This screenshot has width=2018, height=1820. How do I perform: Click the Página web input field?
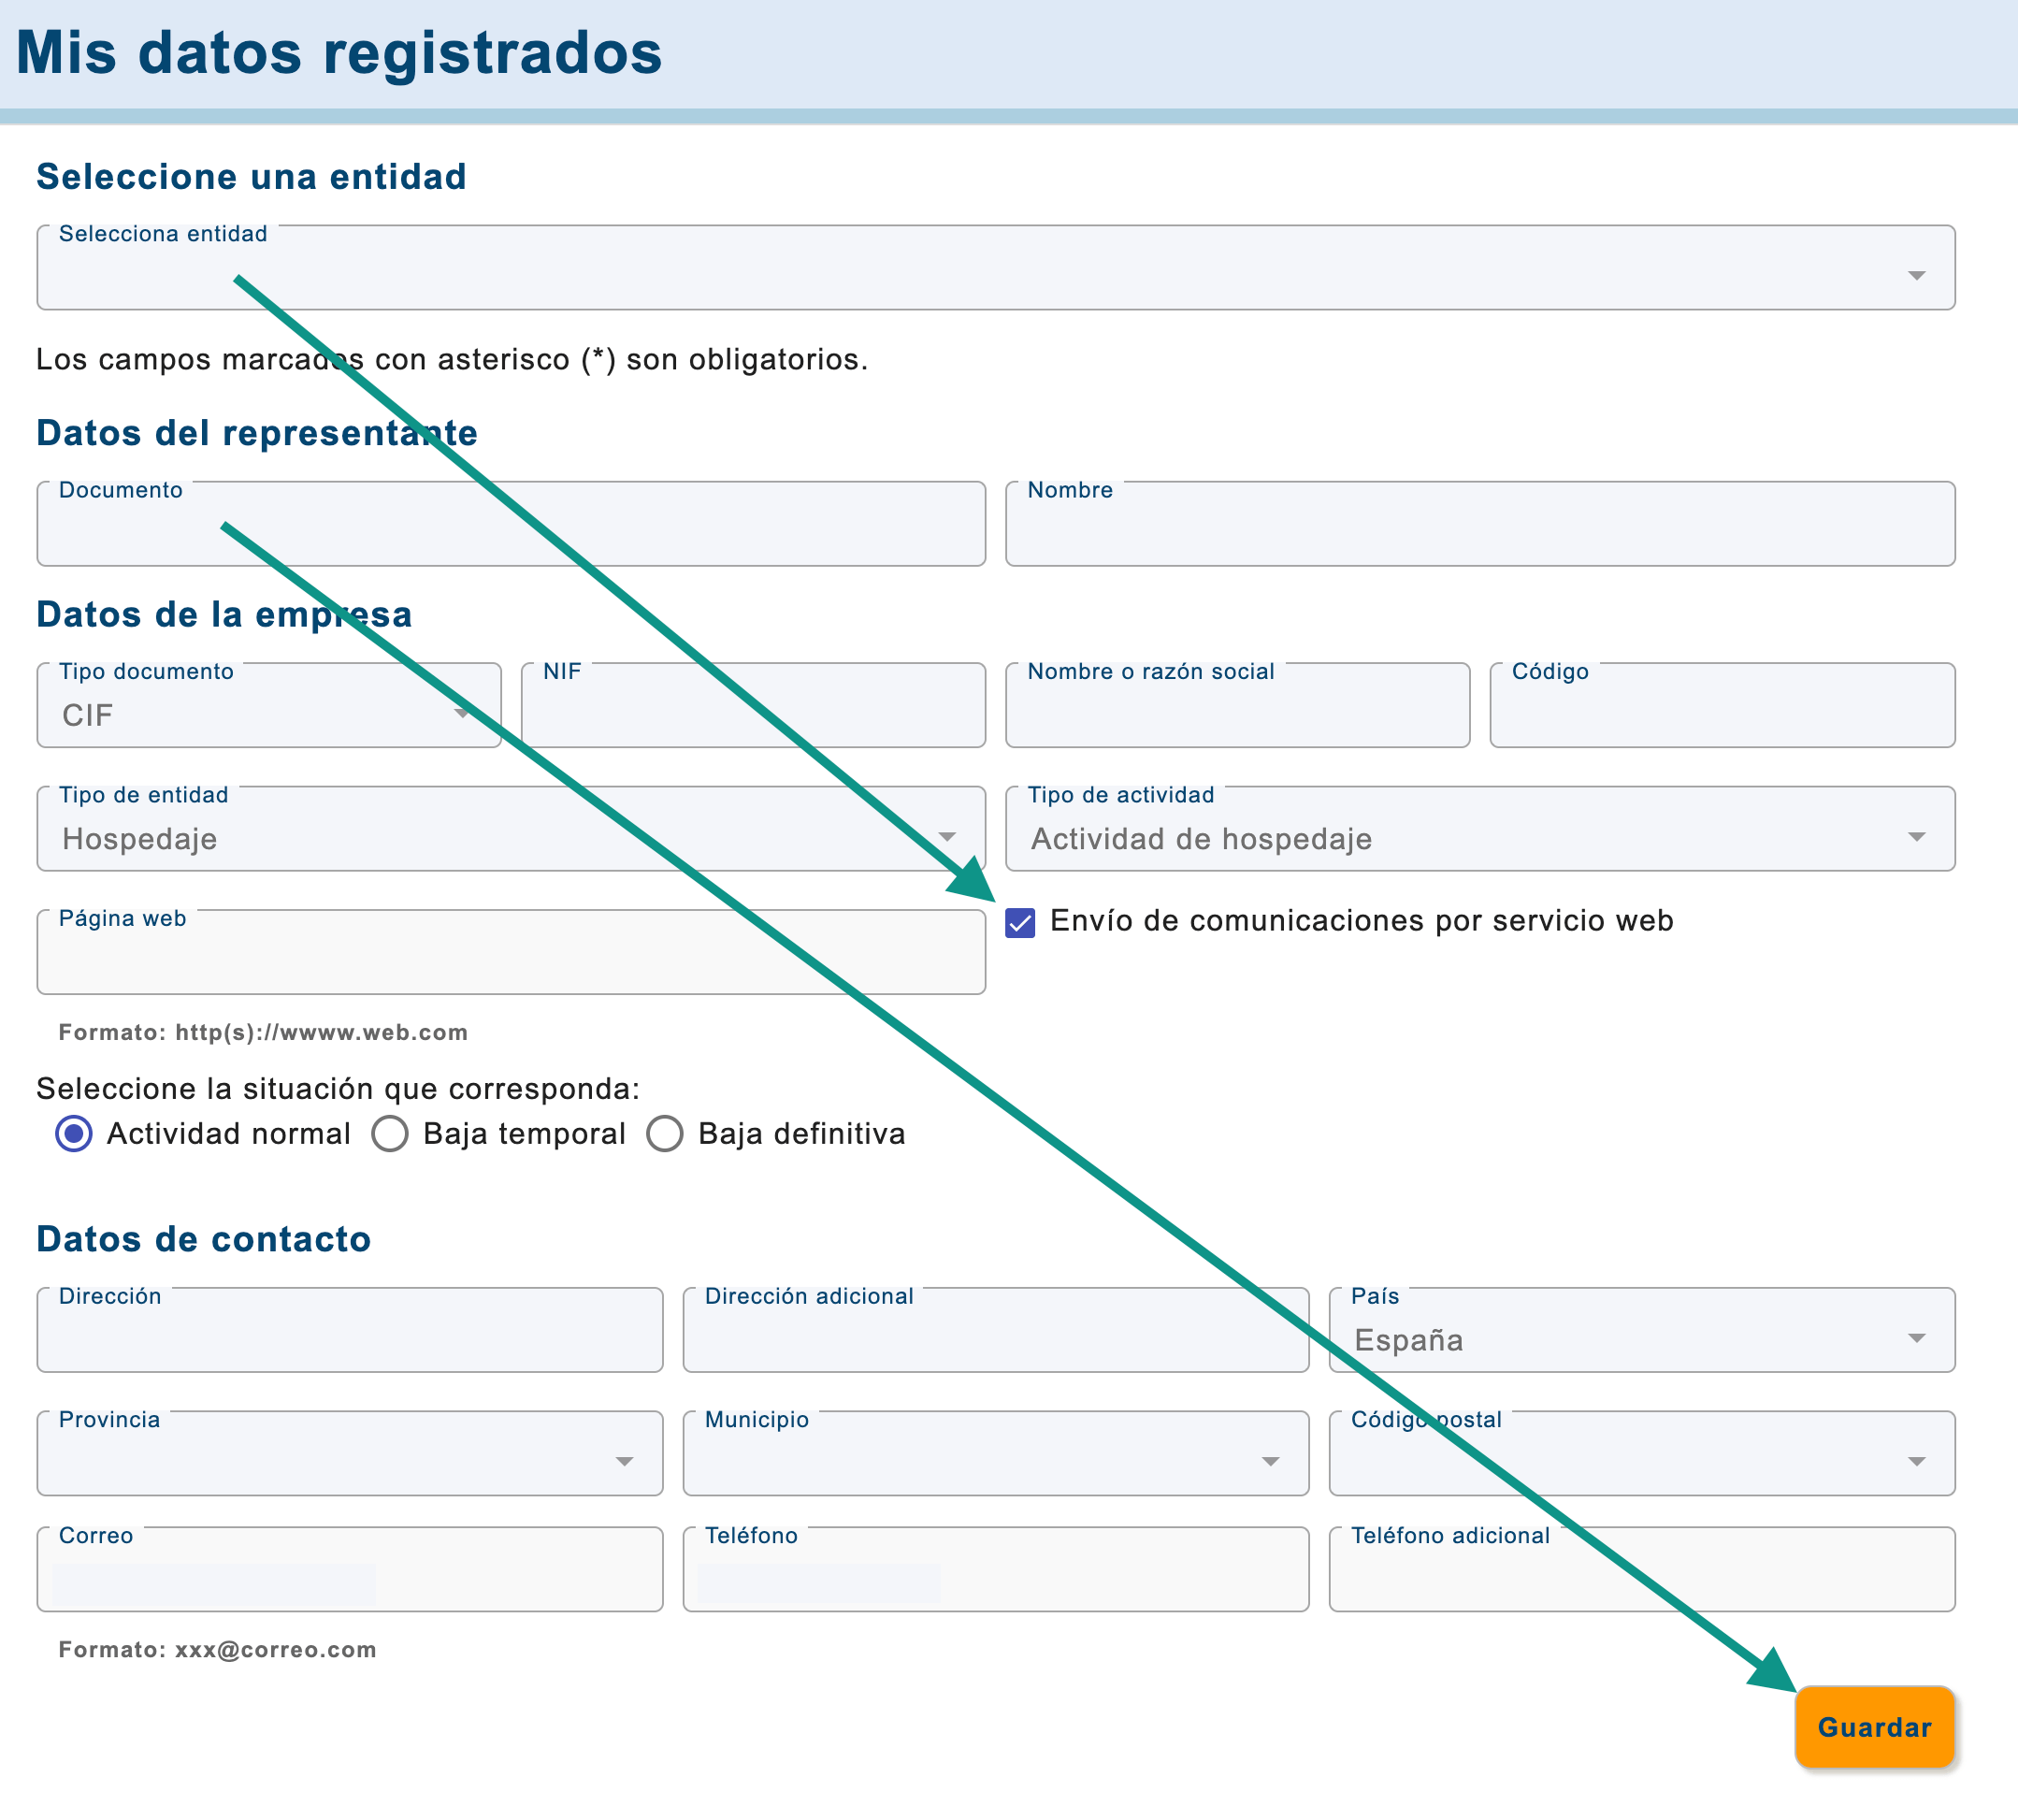511,952
